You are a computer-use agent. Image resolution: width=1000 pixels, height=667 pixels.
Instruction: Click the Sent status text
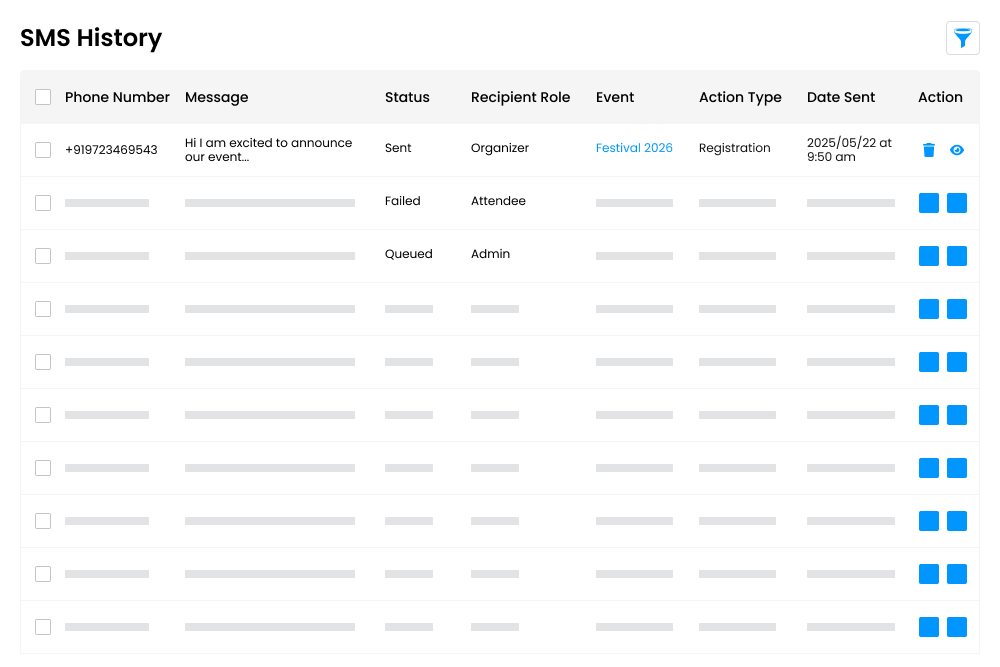coord(398,147)
